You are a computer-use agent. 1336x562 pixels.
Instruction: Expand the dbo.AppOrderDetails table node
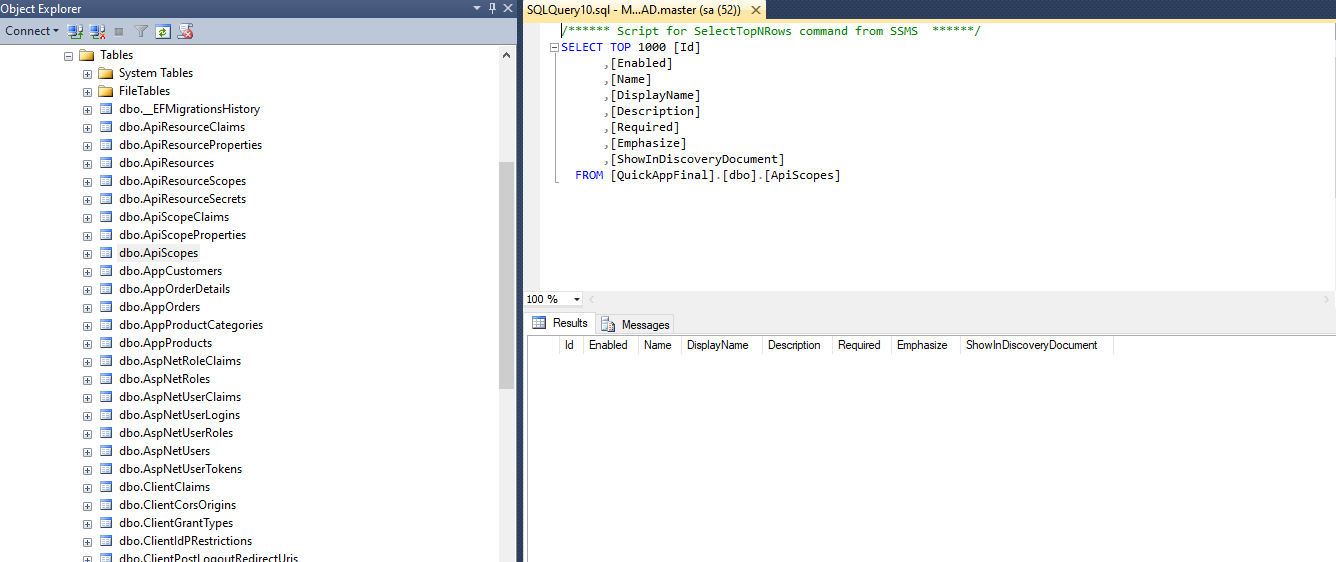point(87,290)
